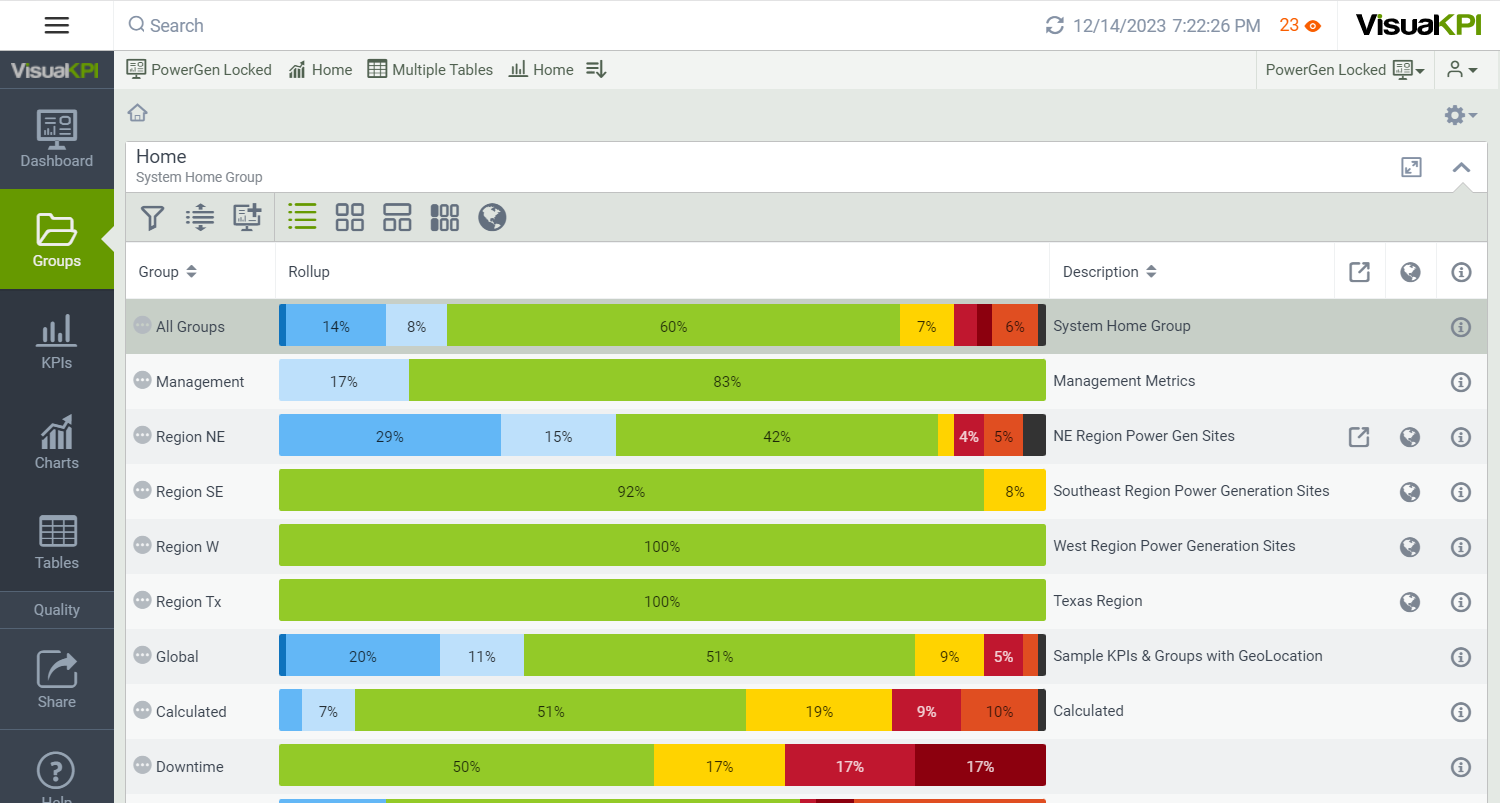Open the Region W group link
Image resolution: width=1500 pixels, height=803 pixels.
tap(187, 547)
